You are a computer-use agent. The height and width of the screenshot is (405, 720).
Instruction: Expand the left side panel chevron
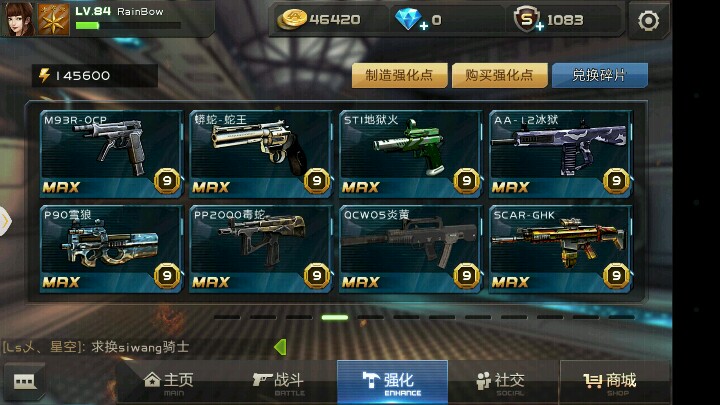point(5,221)
